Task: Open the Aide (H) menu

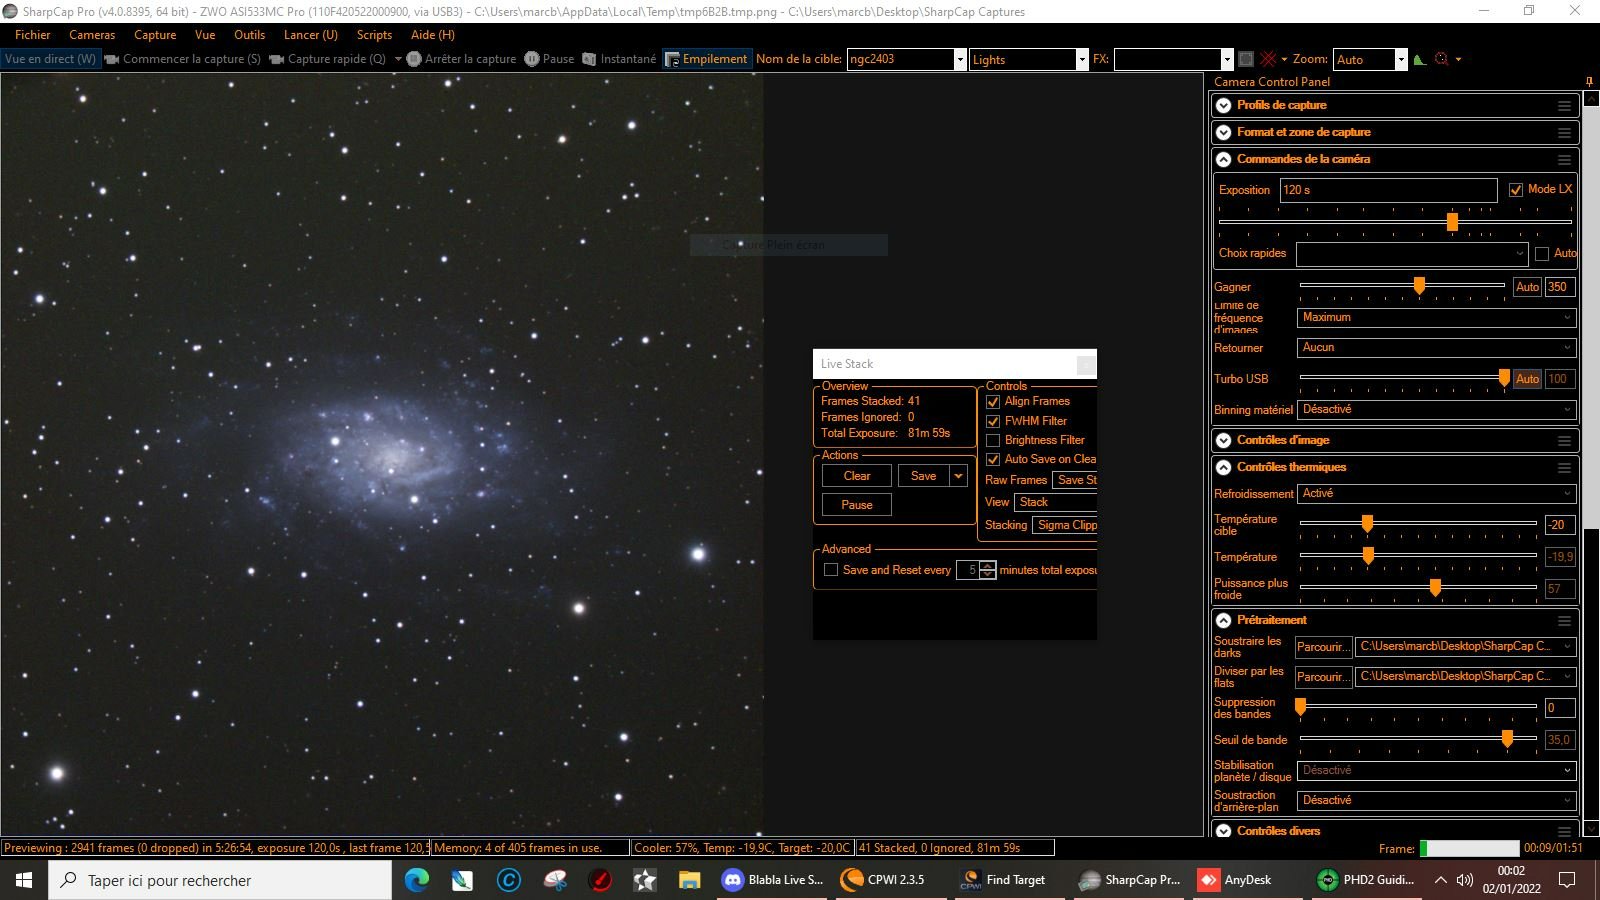Action: point(433,35)
